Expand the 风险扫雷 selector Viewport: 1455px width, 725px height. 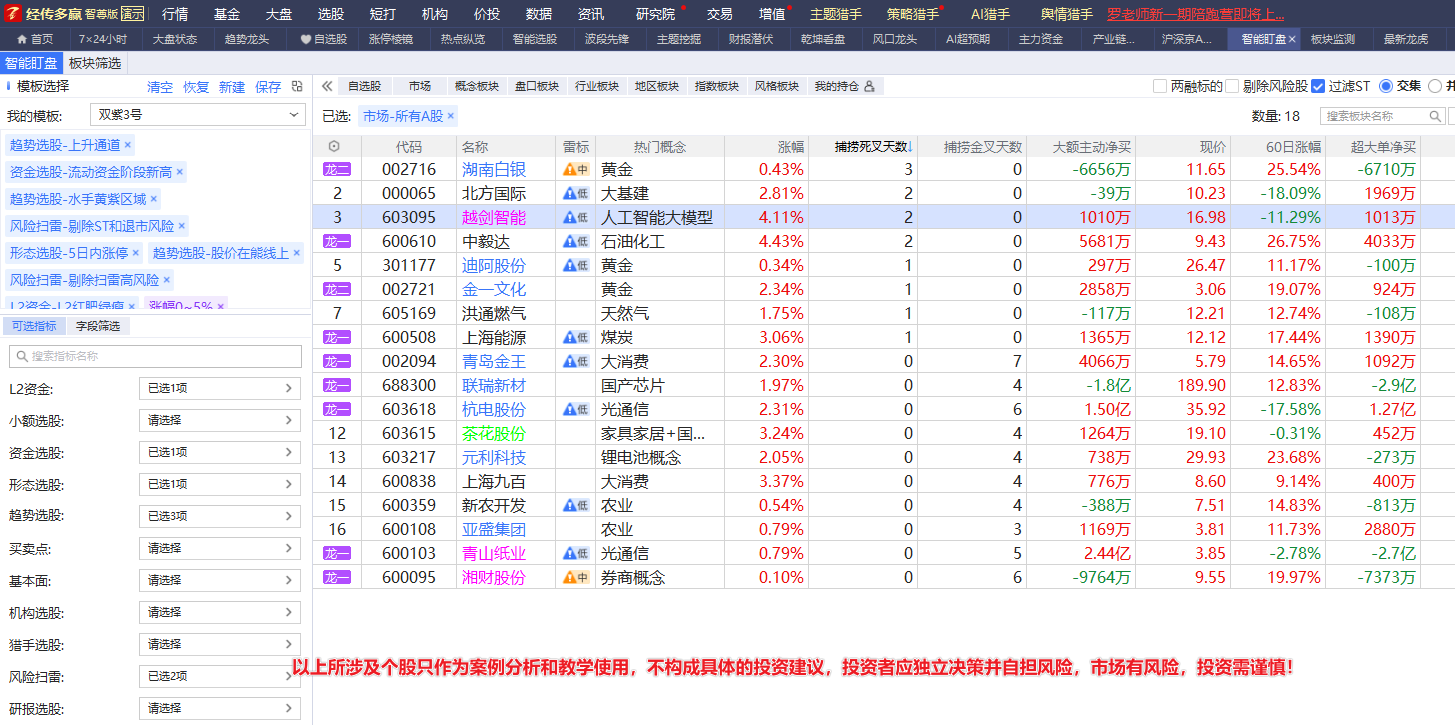tap(220, 676)
